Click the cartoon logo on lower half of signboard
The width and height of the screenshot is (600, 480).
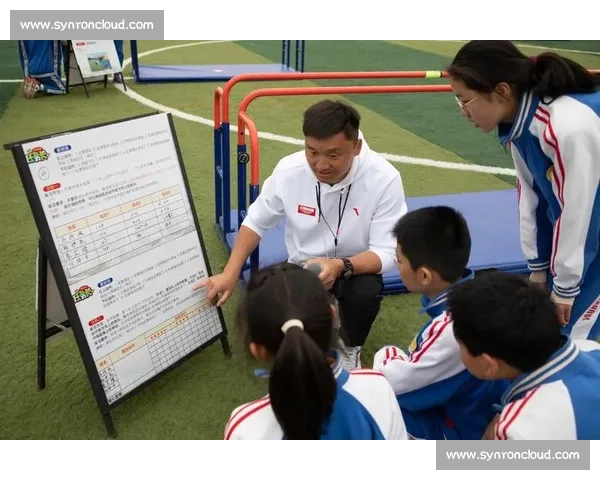click(84, 293)
